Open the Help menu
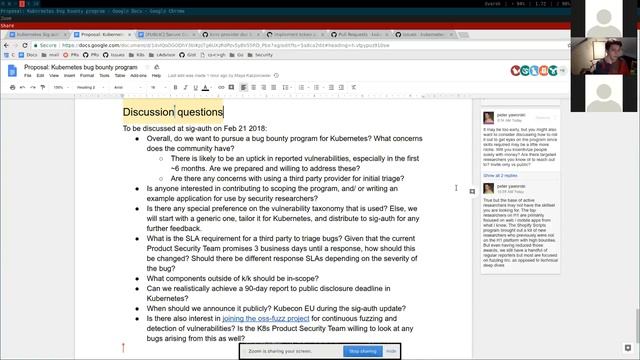The image size is (640, 360). coord(156,76)
